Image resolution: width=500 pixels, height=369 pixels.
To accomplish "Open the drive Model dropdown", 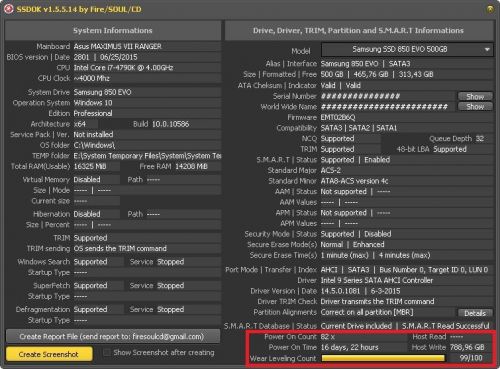I will [x=407, y=50].
